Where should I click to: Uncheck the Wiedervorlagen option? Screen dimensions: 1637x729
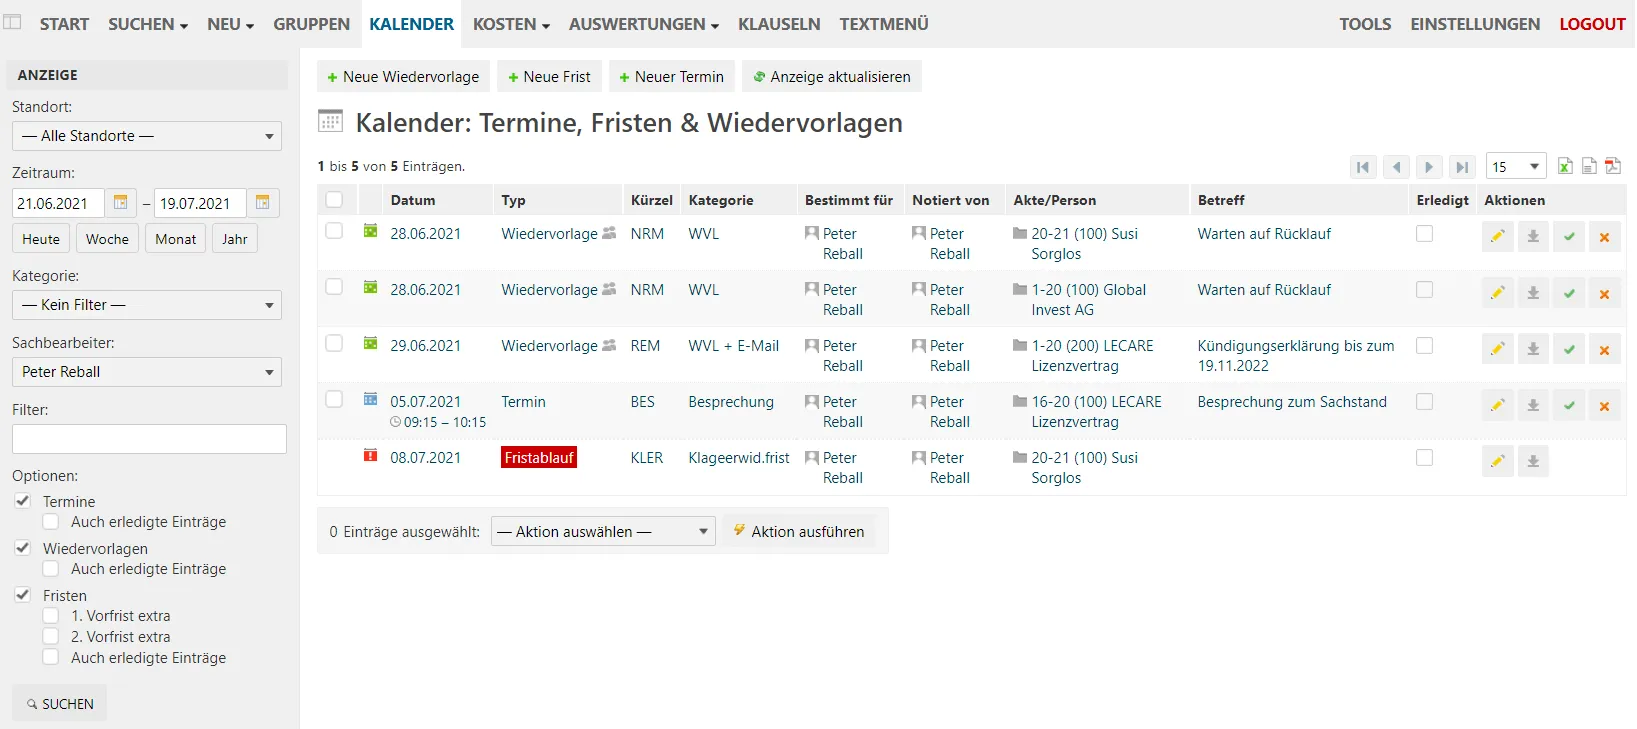tap(22, 548)
